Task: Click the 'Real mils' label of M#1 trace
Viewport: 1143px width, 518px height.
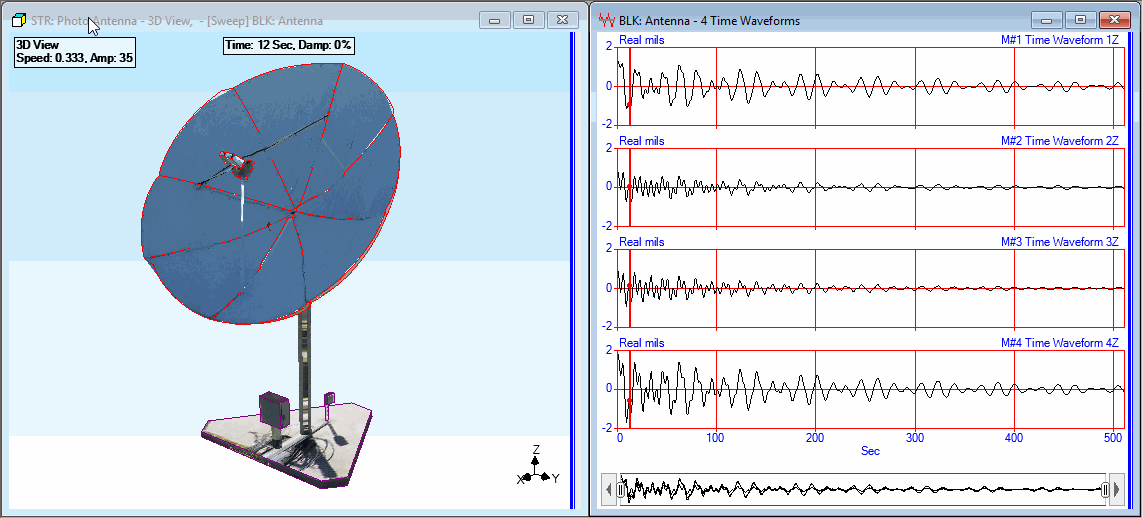Action: click(641, 41)
